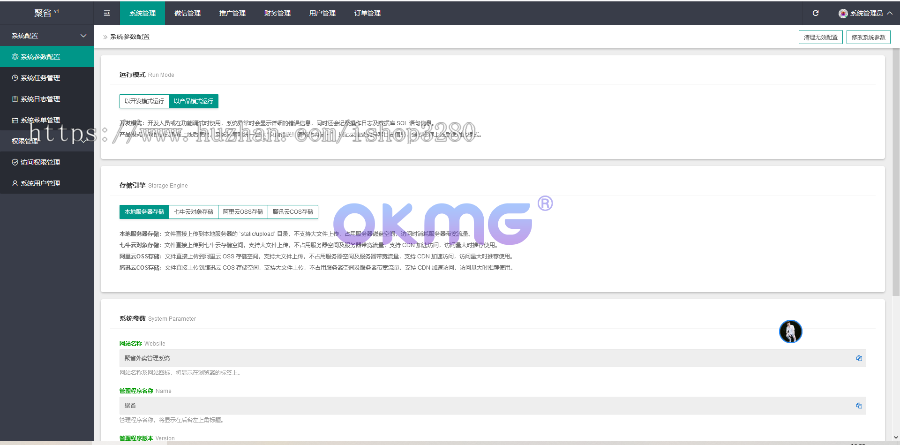Viewport: 900px width, 445px height.
Task: Click the 修改系统参数 button
Action: click(868, 37)
